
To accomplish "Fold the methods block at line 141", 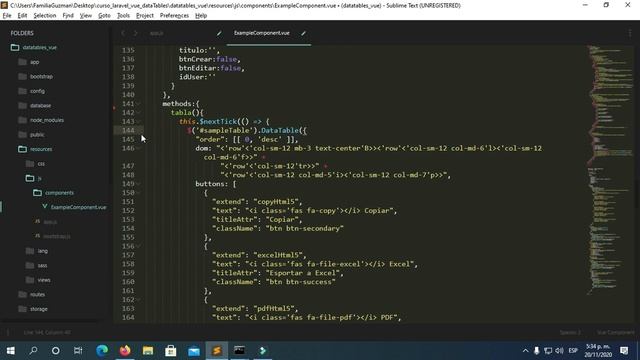I will tap(139, 104).
